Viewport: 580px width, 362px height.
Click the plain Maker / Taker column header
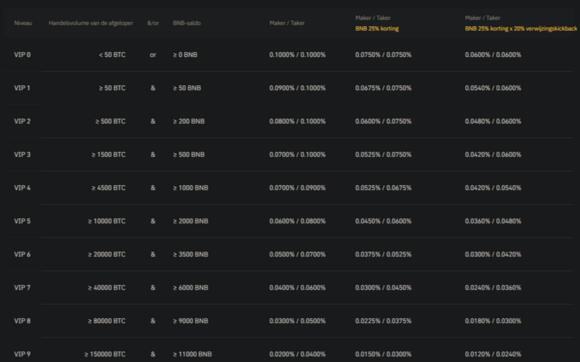pos(287,23)
